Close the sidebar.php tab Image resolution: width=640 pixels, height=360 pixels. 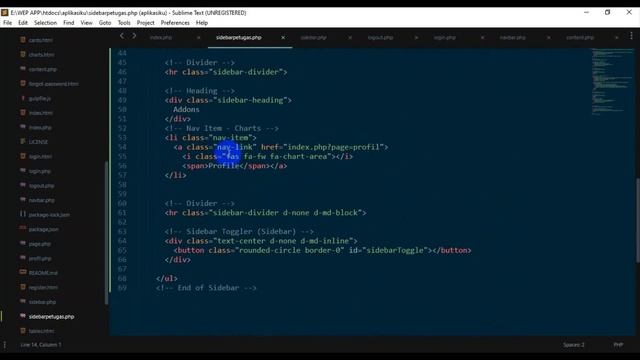click(350, 38)
